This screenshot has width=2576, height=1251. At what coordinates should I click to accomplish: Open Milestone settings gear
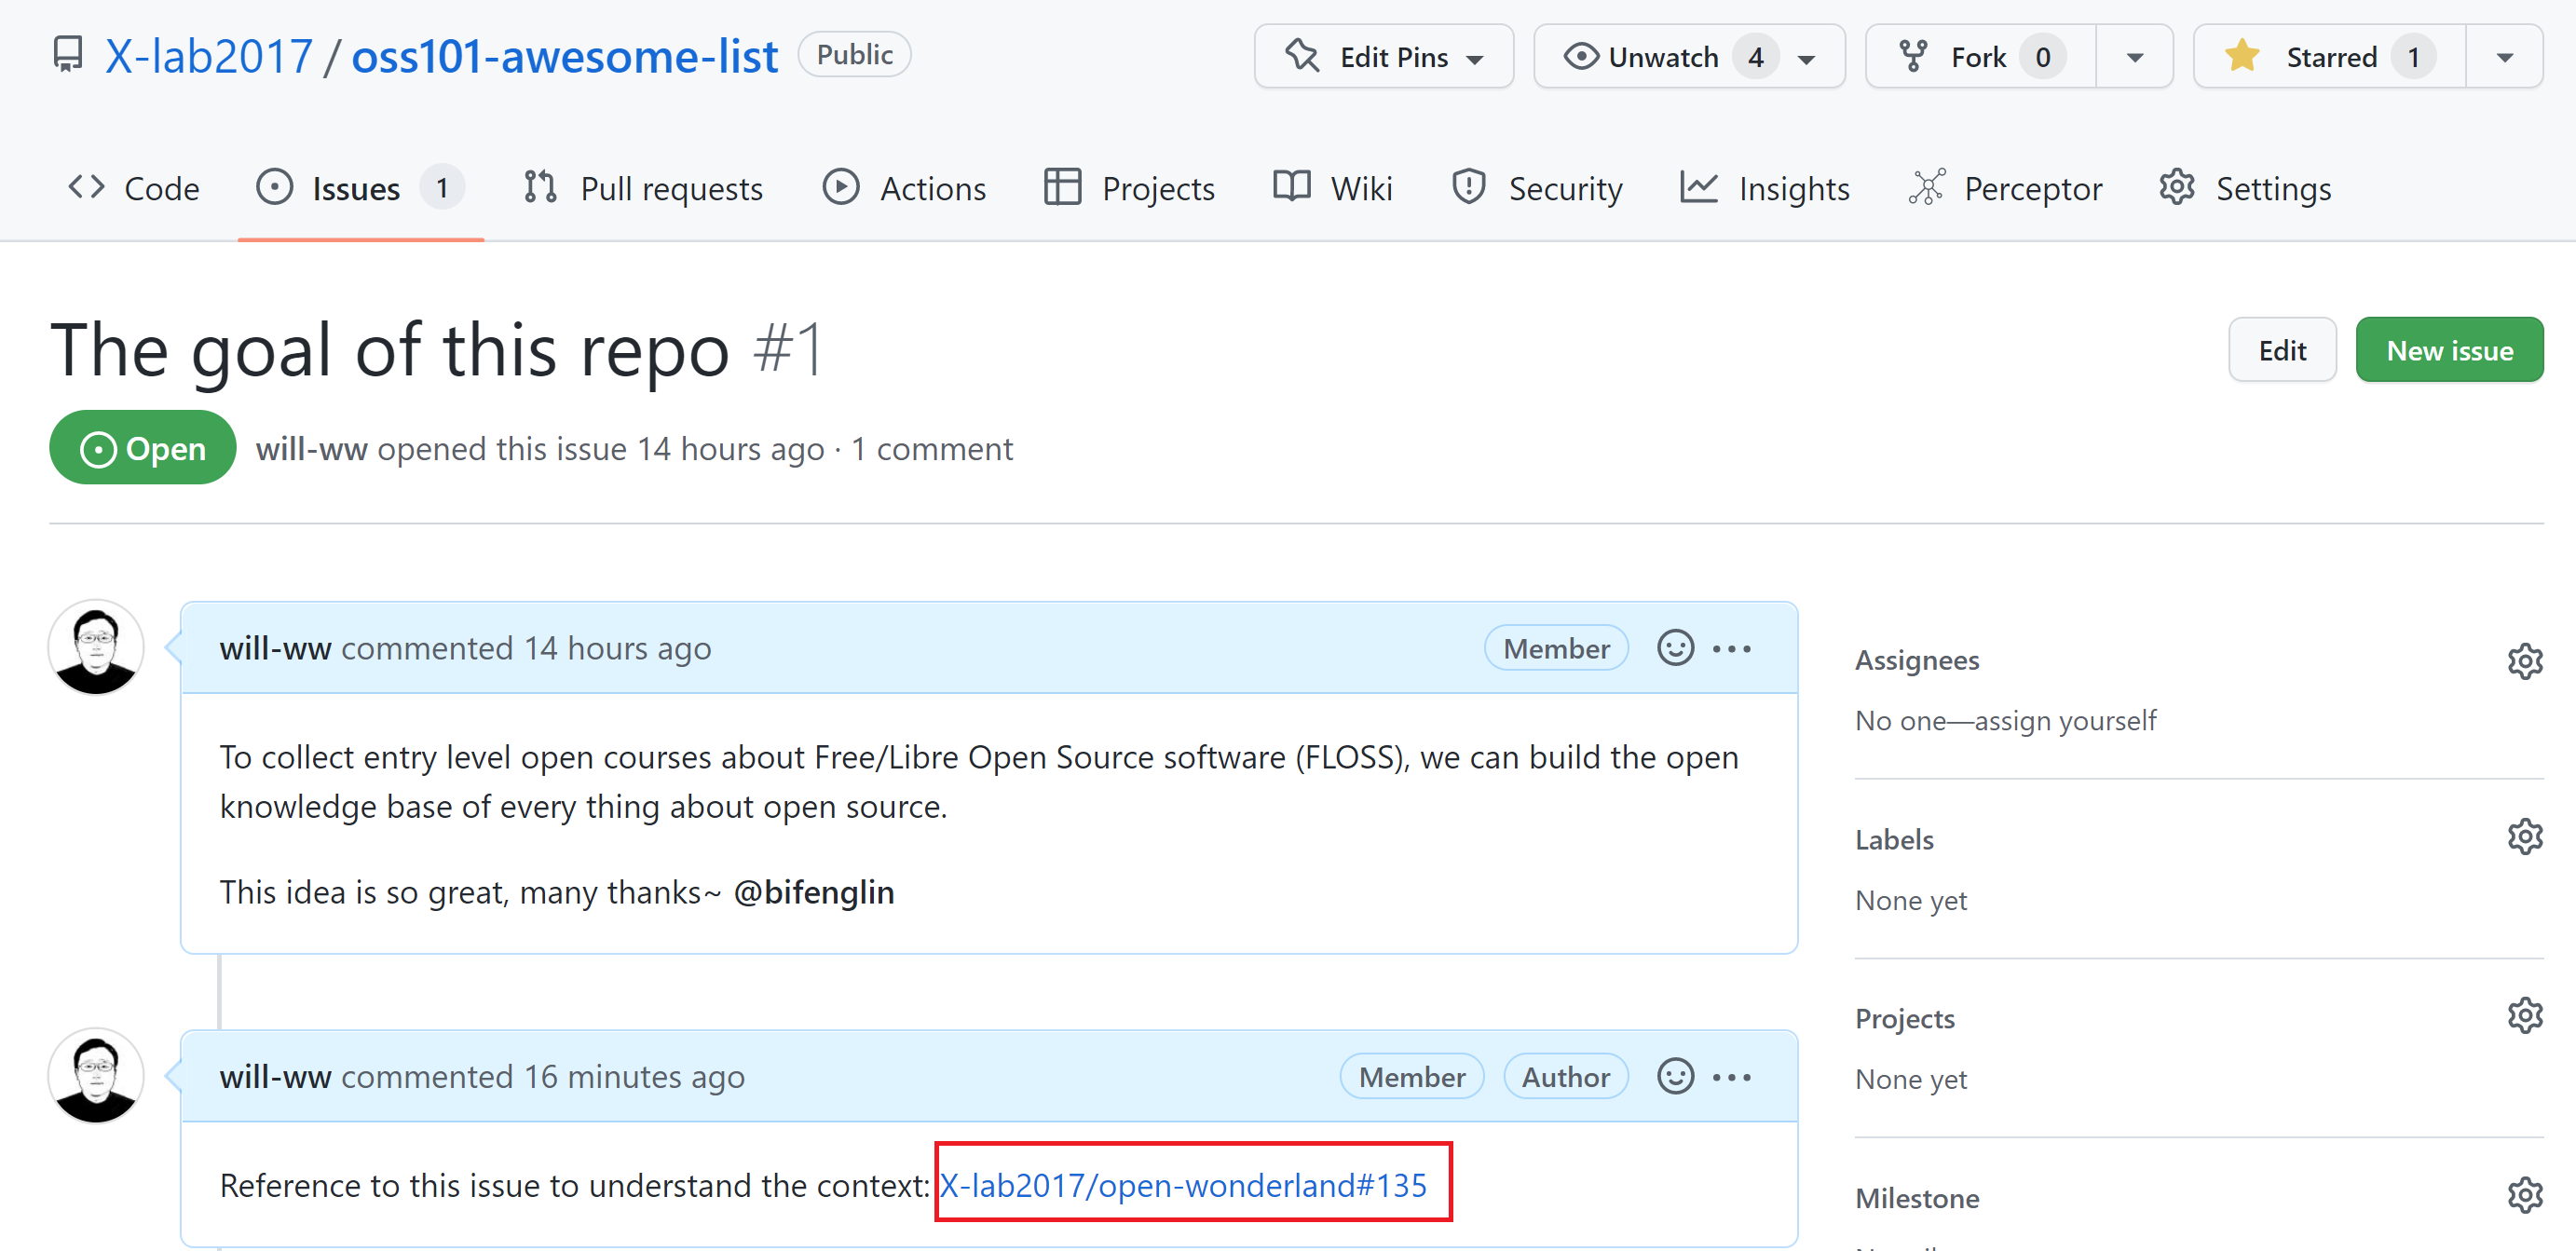[x=2524, y=1195]
